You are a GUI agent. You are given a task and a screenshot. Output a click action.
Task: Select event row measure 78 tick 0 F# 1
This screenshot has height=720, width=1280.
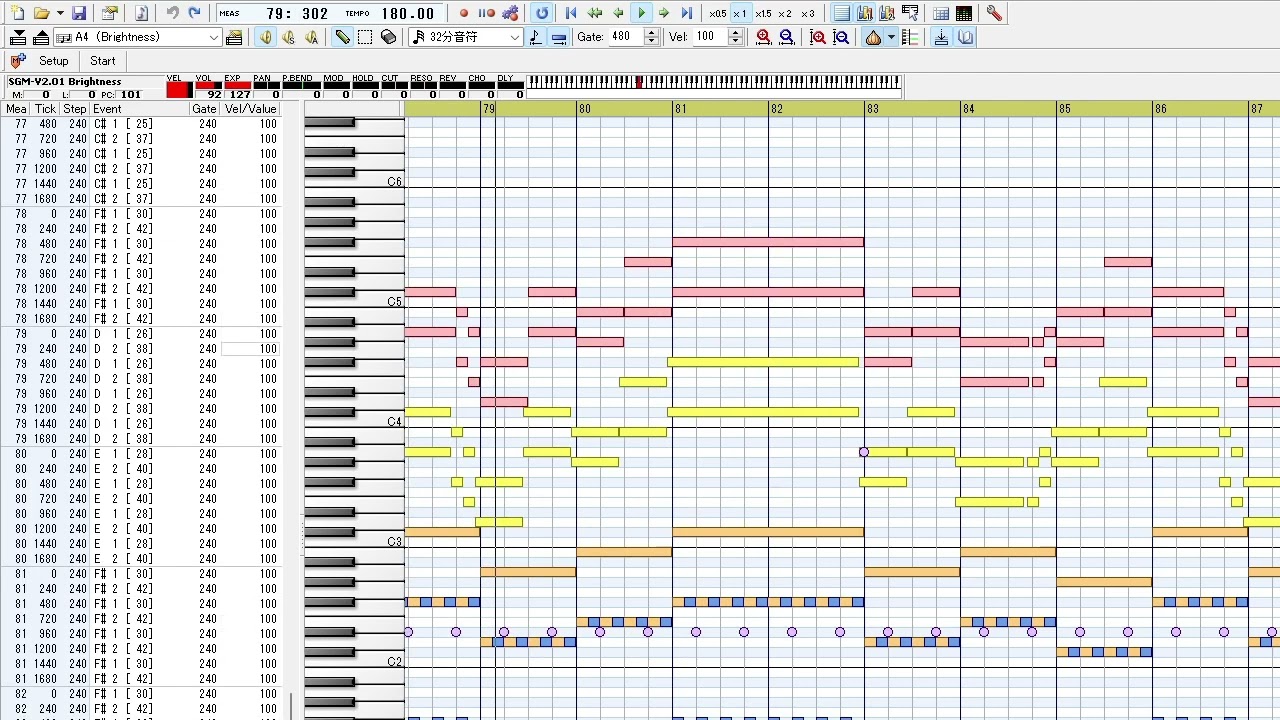[x=142, y=214]
